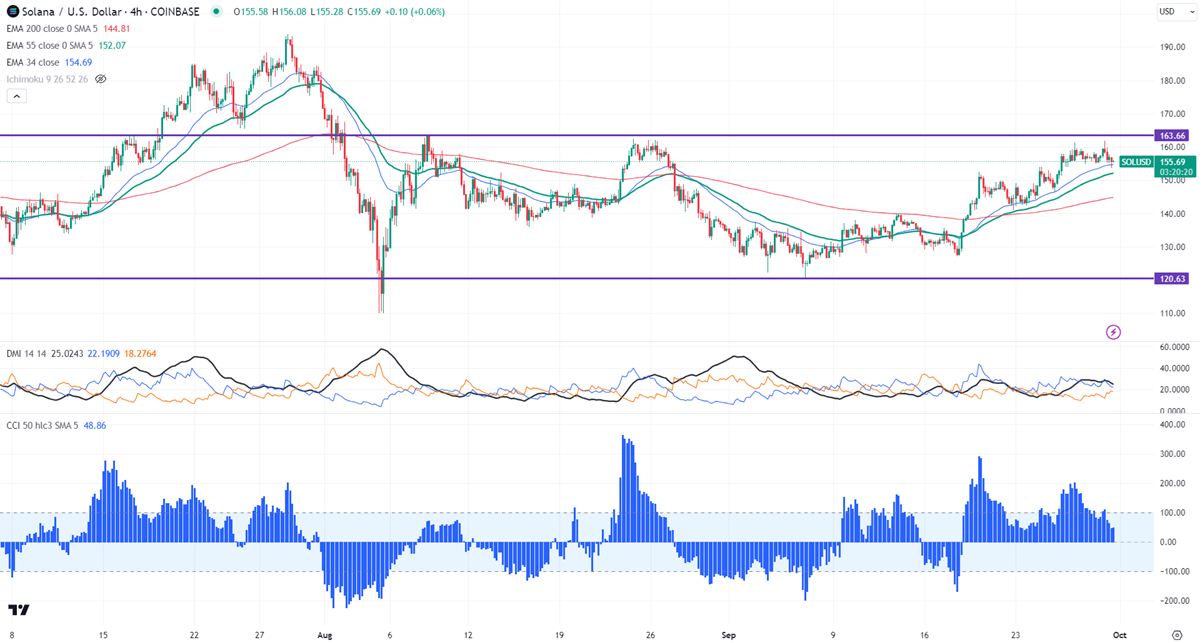Open chart settings gear icon
This screenshot has height=643, width=1203.
click(1176, 634)
